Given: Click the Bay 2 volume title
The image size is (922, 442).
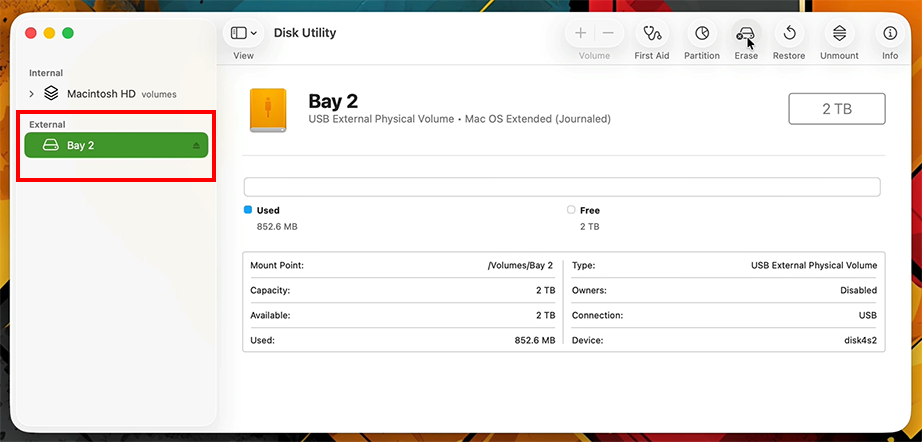Looking at the screenshot, I should point(333,101).
